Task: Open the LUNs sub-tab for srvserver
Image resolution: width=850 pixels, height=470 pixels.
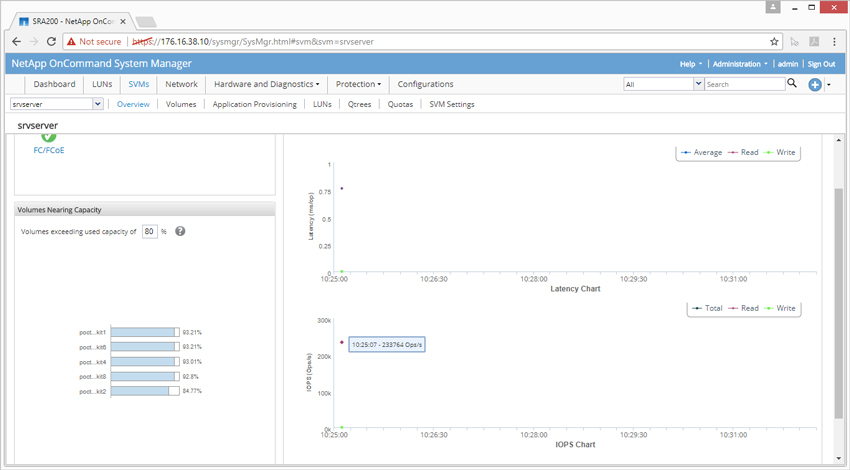Action: click(322, 104)
